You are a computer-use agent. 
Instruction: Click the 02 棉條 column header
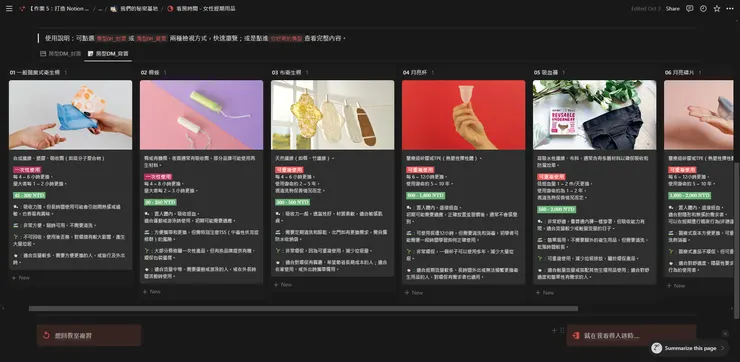point(150,72)
